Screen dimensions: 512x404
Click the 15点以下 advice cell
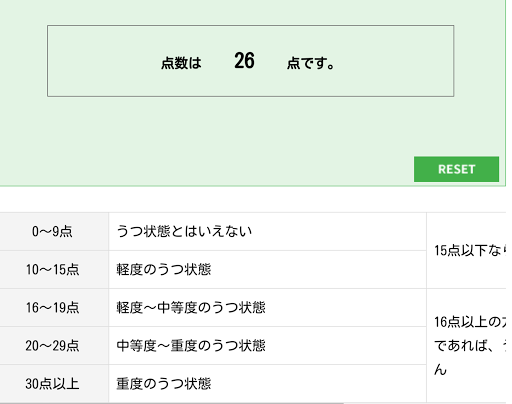(466, 250)
